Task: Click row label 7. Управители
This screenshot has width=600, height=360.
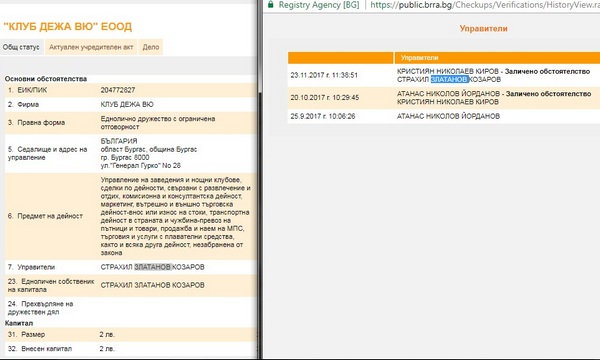Action: click(x=31, y=267)
